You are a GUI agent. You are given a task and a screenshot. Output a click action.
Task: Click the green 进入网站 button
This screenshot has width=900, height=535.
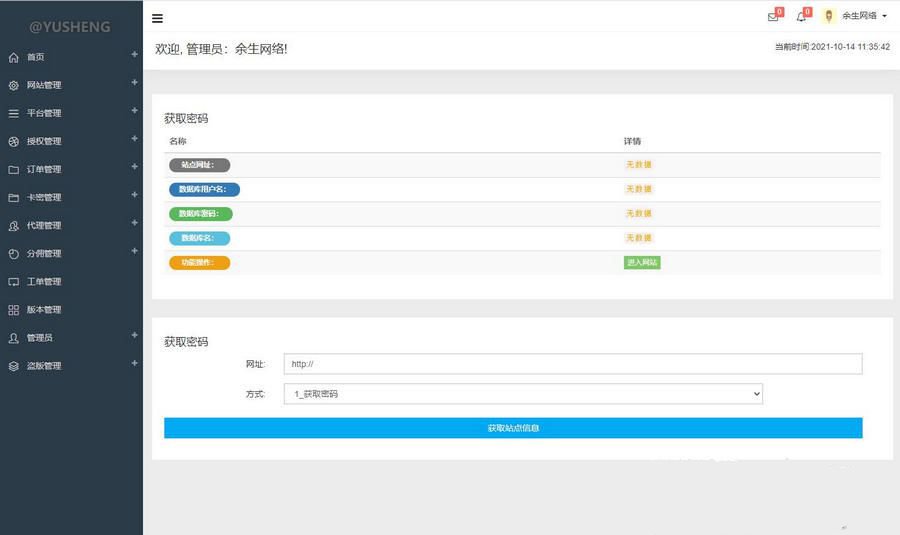point(642,262)
